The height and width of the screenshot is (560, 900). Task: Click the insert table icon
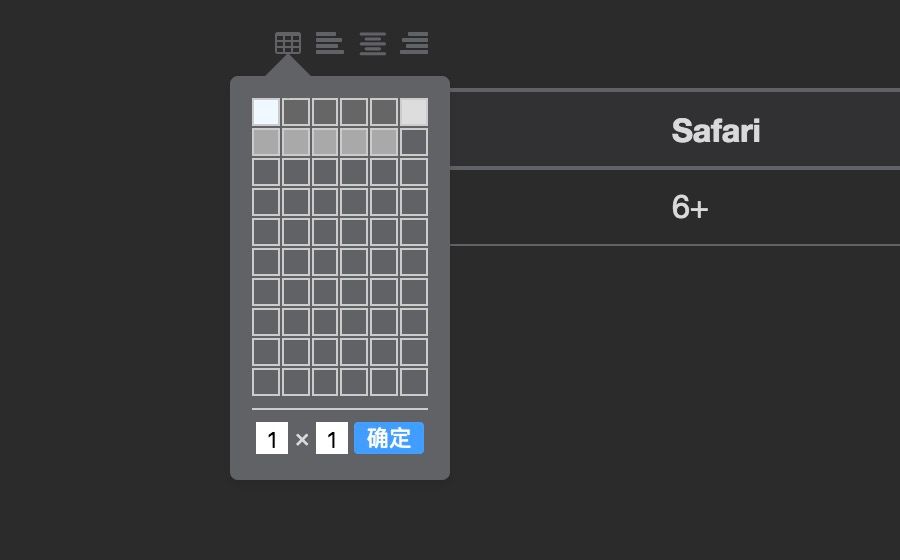click(x=288, y=43)
